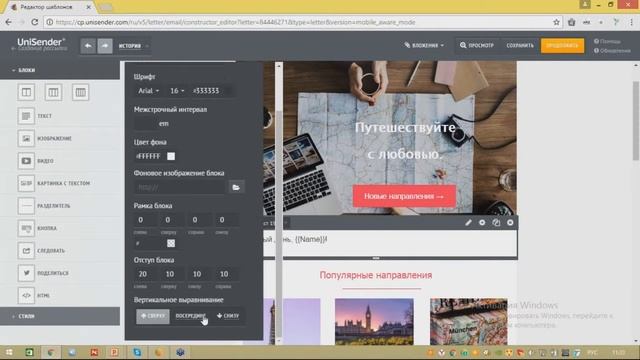
Task: Open the Помощь help link
Action: point(607,41)
